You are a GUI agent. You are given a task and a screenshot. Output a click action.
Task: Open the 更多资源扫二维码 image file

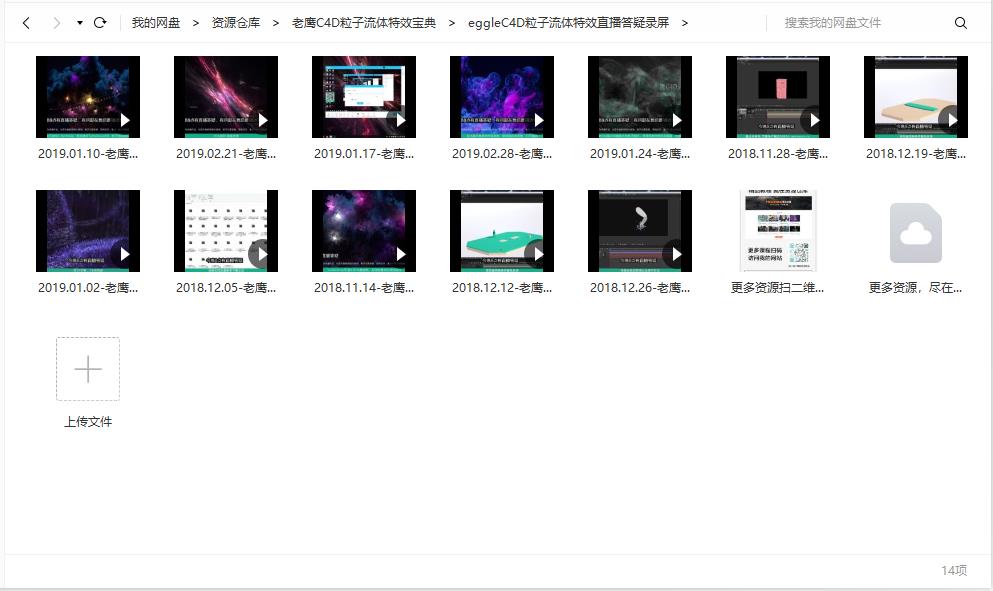coord(778,231)
